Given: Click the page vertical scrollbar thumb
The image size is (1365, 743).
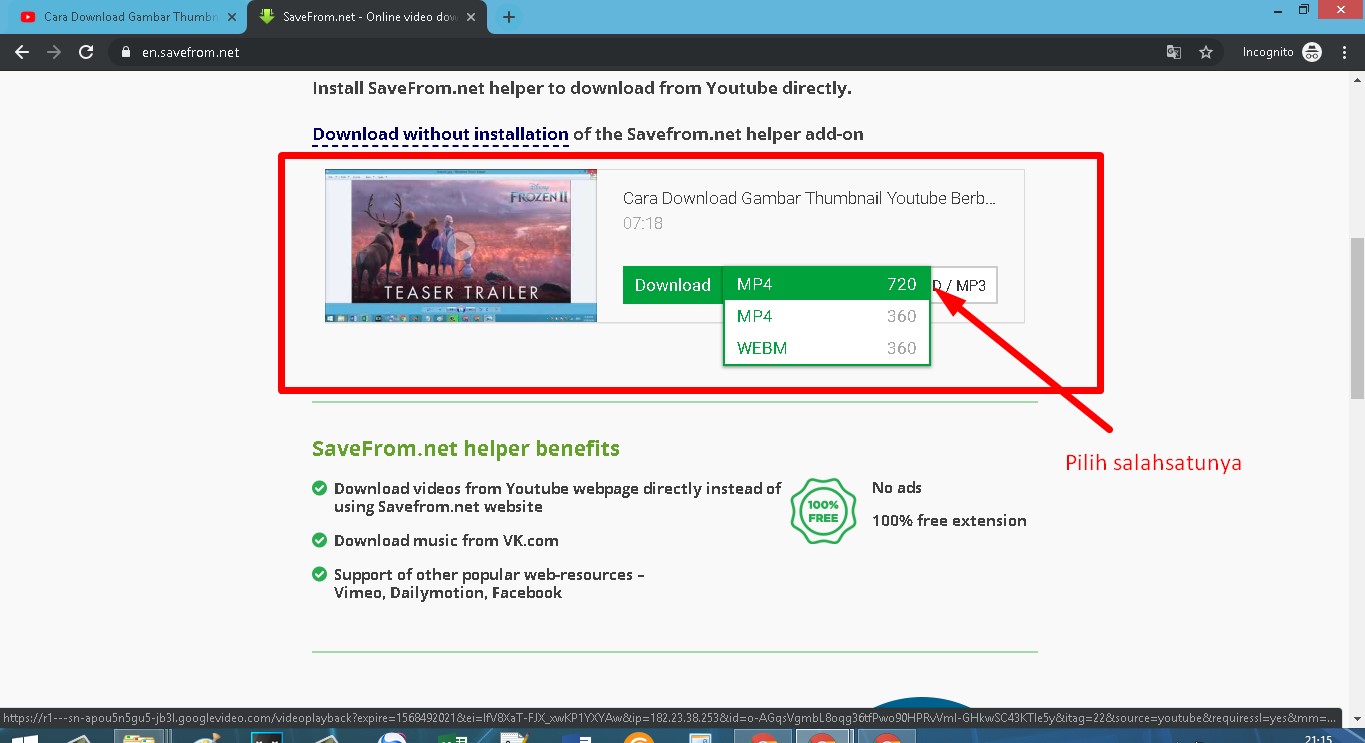Looking at the screenshot, I should click(1357, 318).
